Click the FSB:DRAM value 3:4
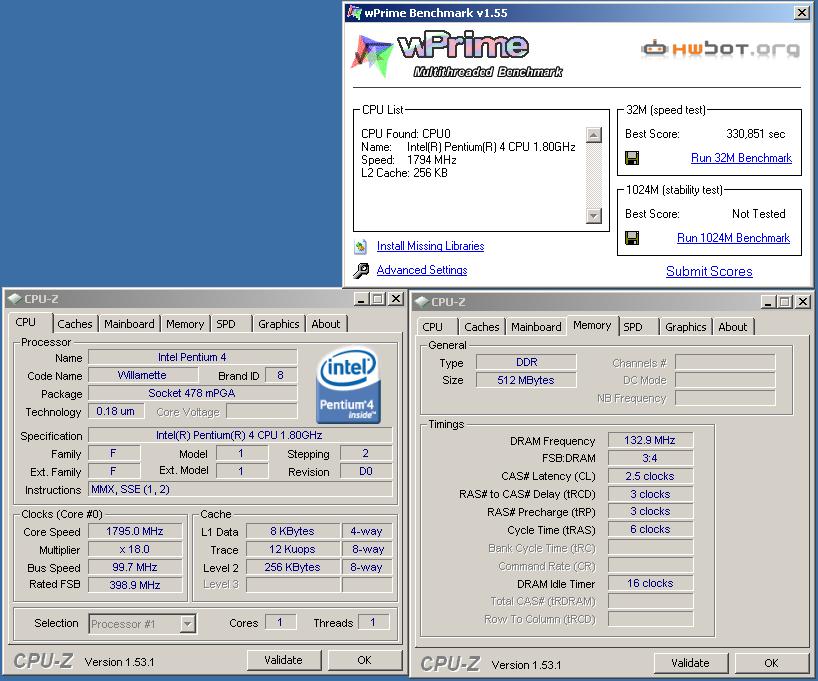 coord(650,458)
